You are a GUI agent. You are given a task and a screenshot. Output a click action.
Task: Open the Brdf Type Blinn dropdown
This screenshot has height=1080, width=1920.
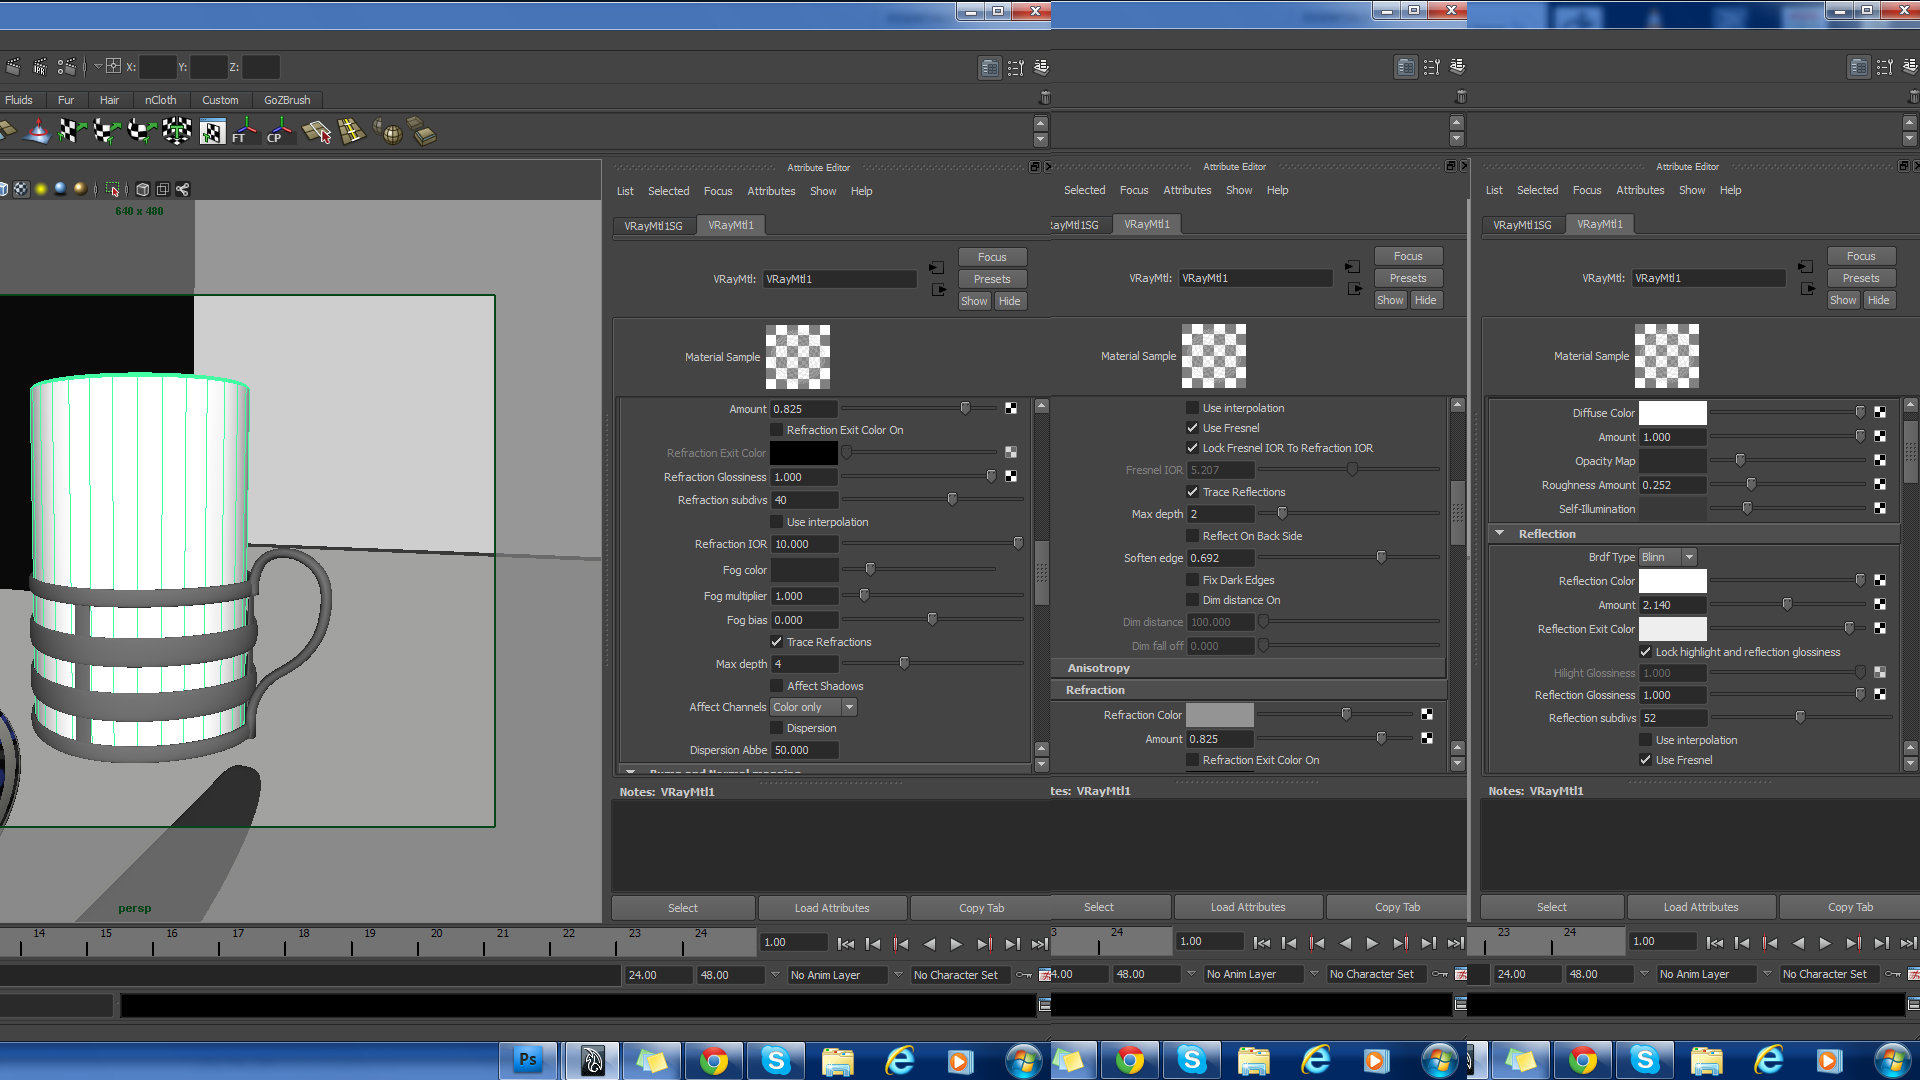pyautogui.click(x=1667, y=557)
